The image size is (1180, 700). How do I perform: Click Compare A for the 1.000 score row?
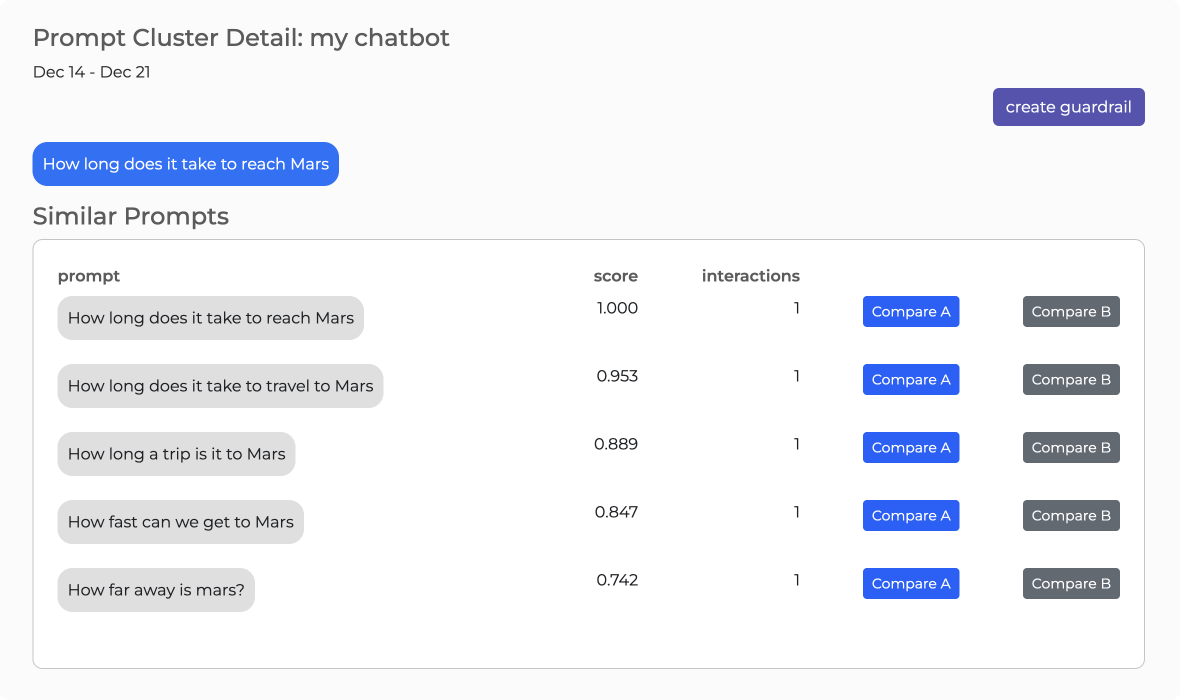coord(910,311)
